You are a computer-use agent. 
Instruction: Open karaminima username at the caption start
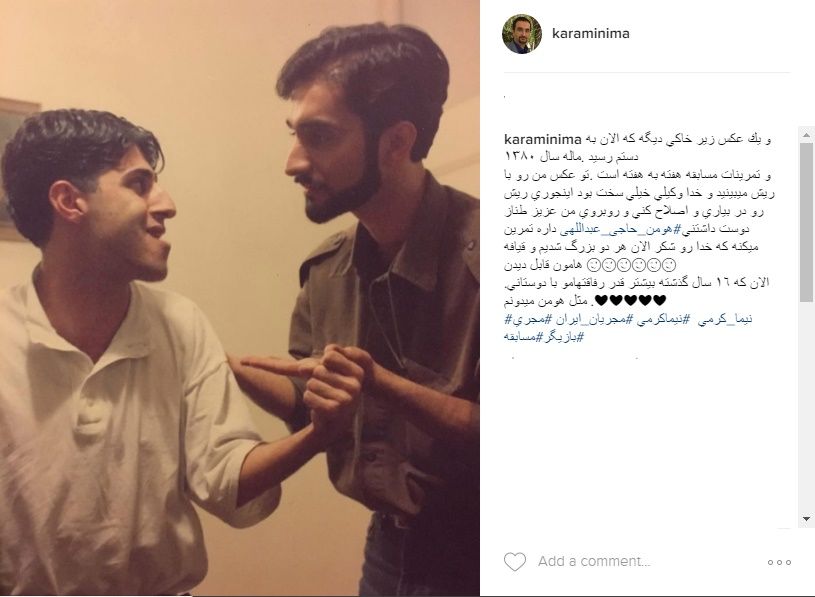click(543, 139)
